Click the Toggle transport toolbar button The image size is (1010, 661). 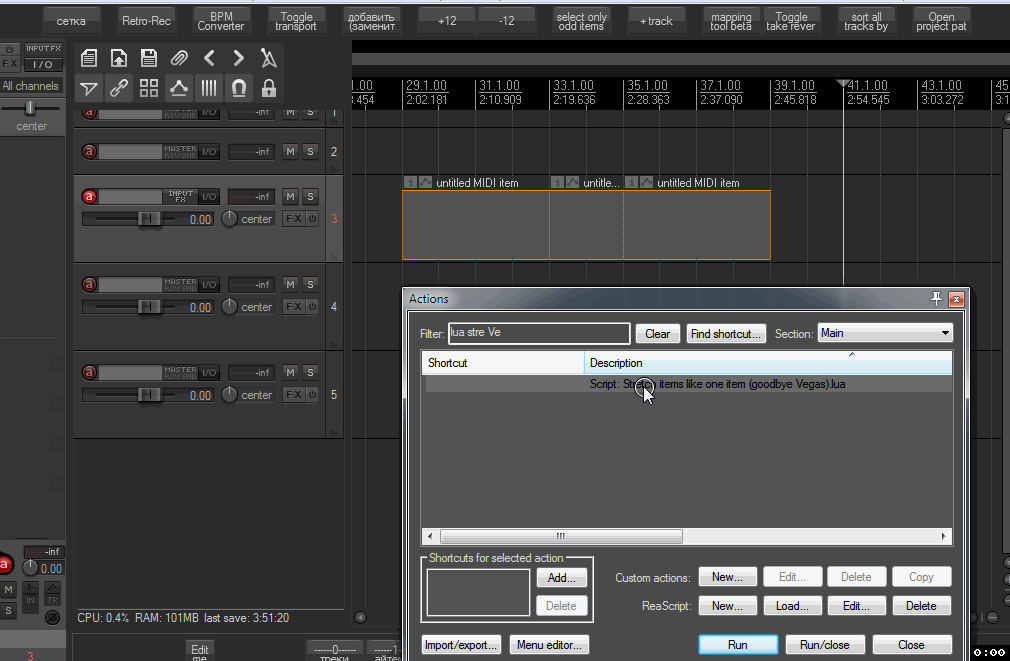(296, 21)
